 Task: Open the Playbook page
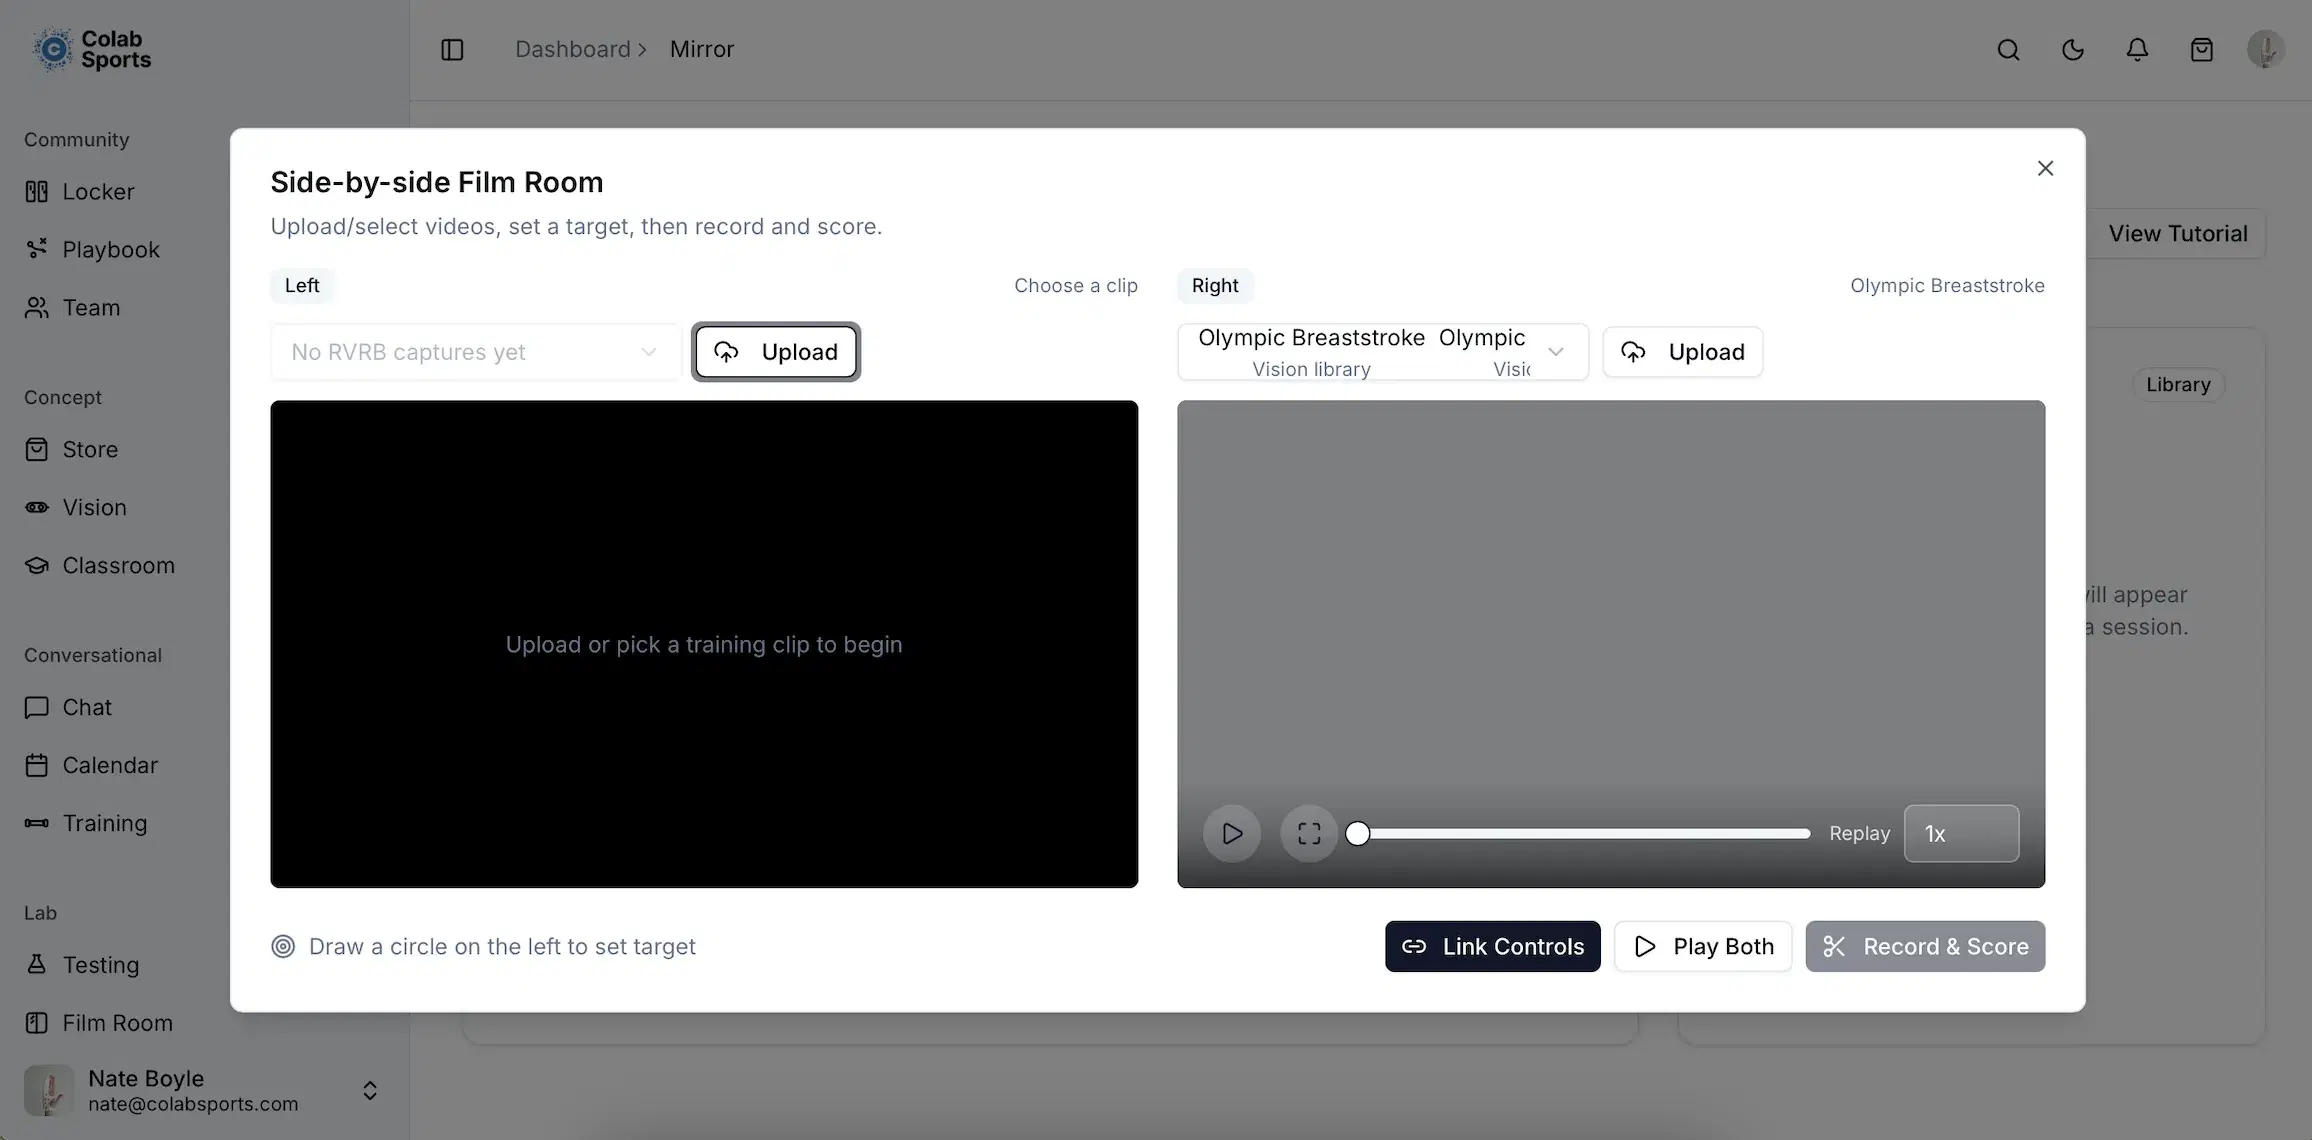tap(111, 249)
